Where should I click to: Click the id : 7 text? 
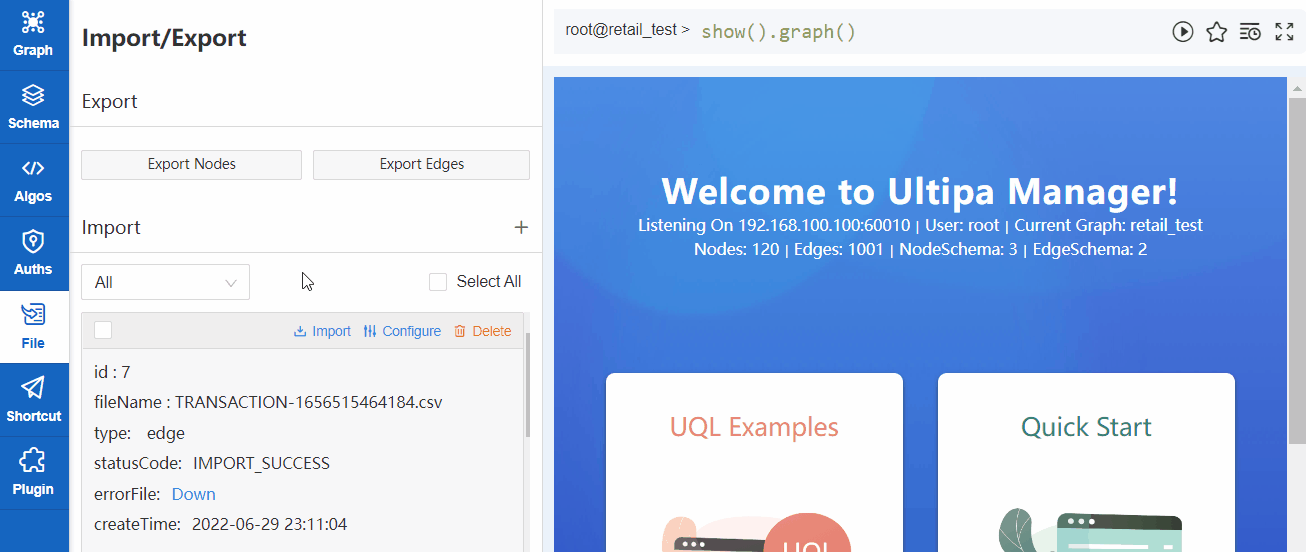[112, 372]
